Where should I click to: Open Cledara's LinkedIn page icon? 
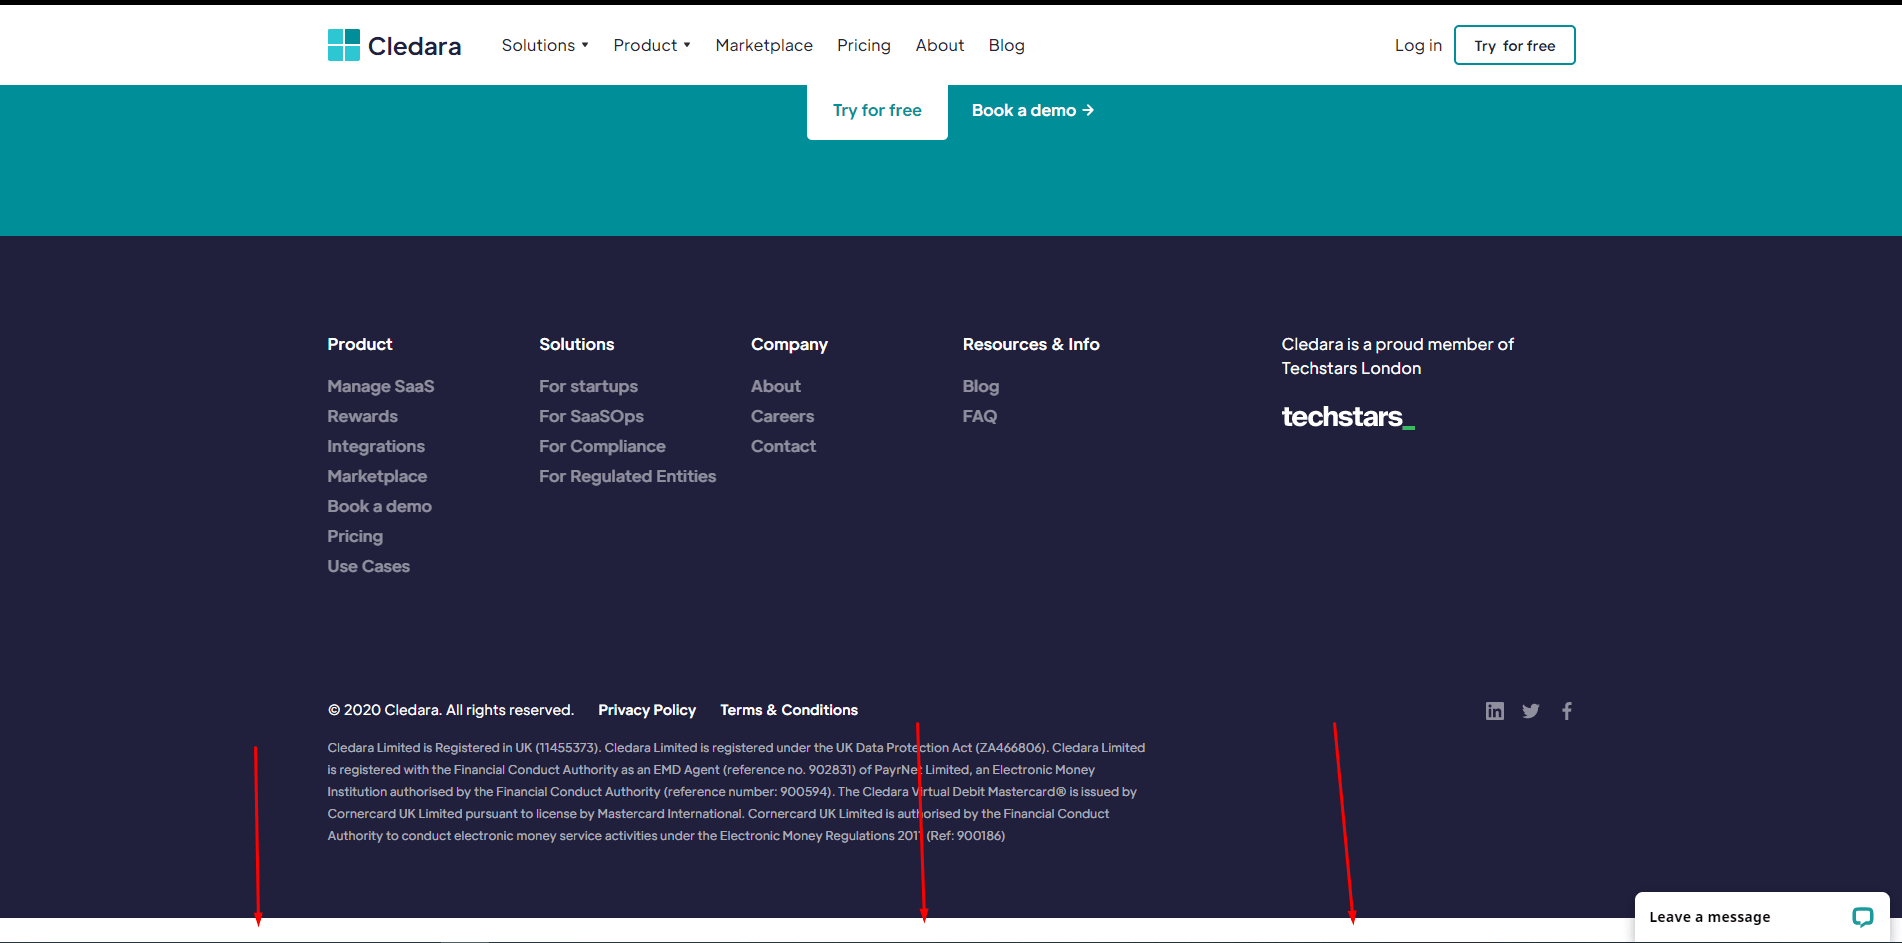(1494, 711)
